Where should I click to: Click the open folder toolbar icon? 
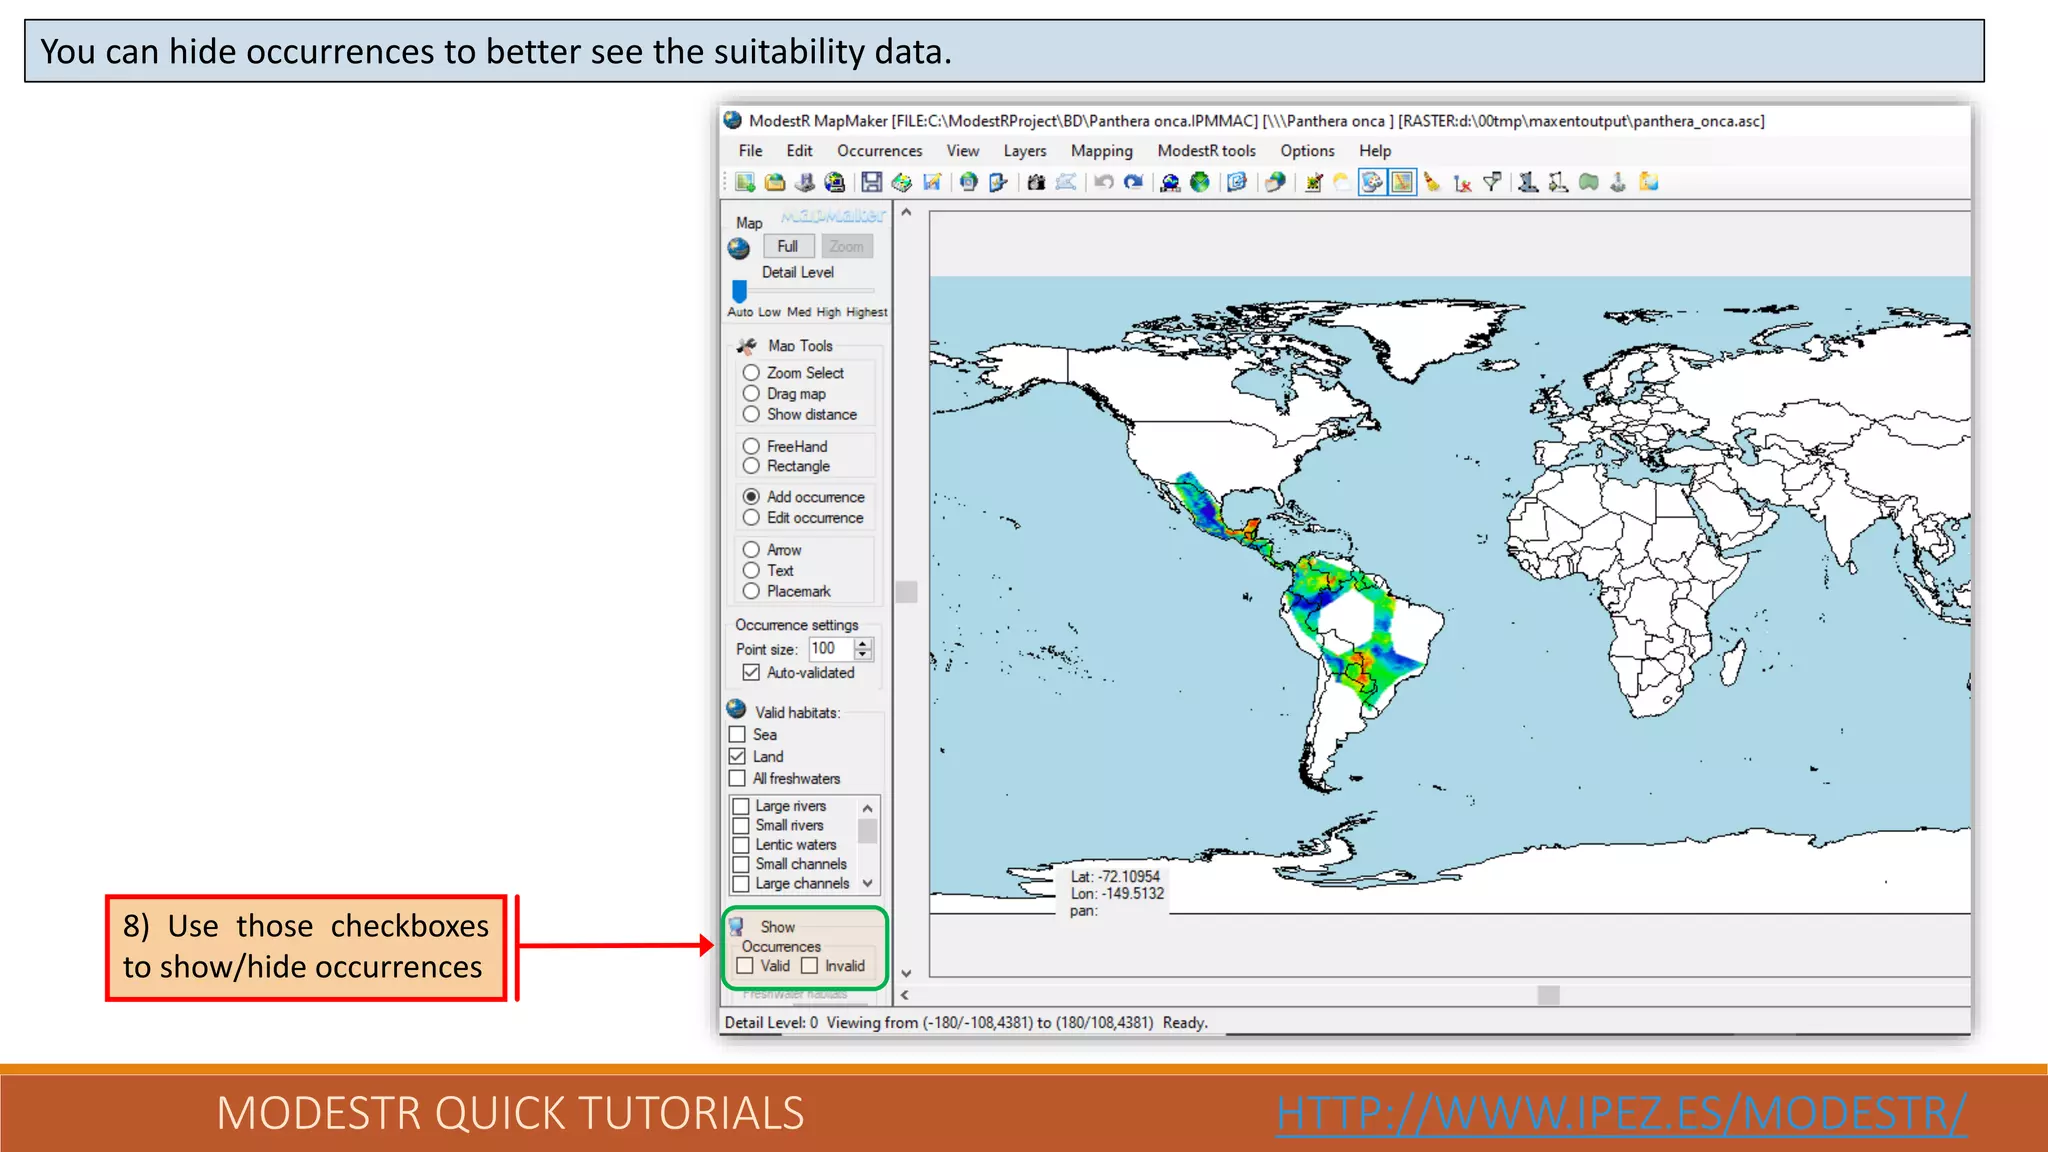point(775,182)
